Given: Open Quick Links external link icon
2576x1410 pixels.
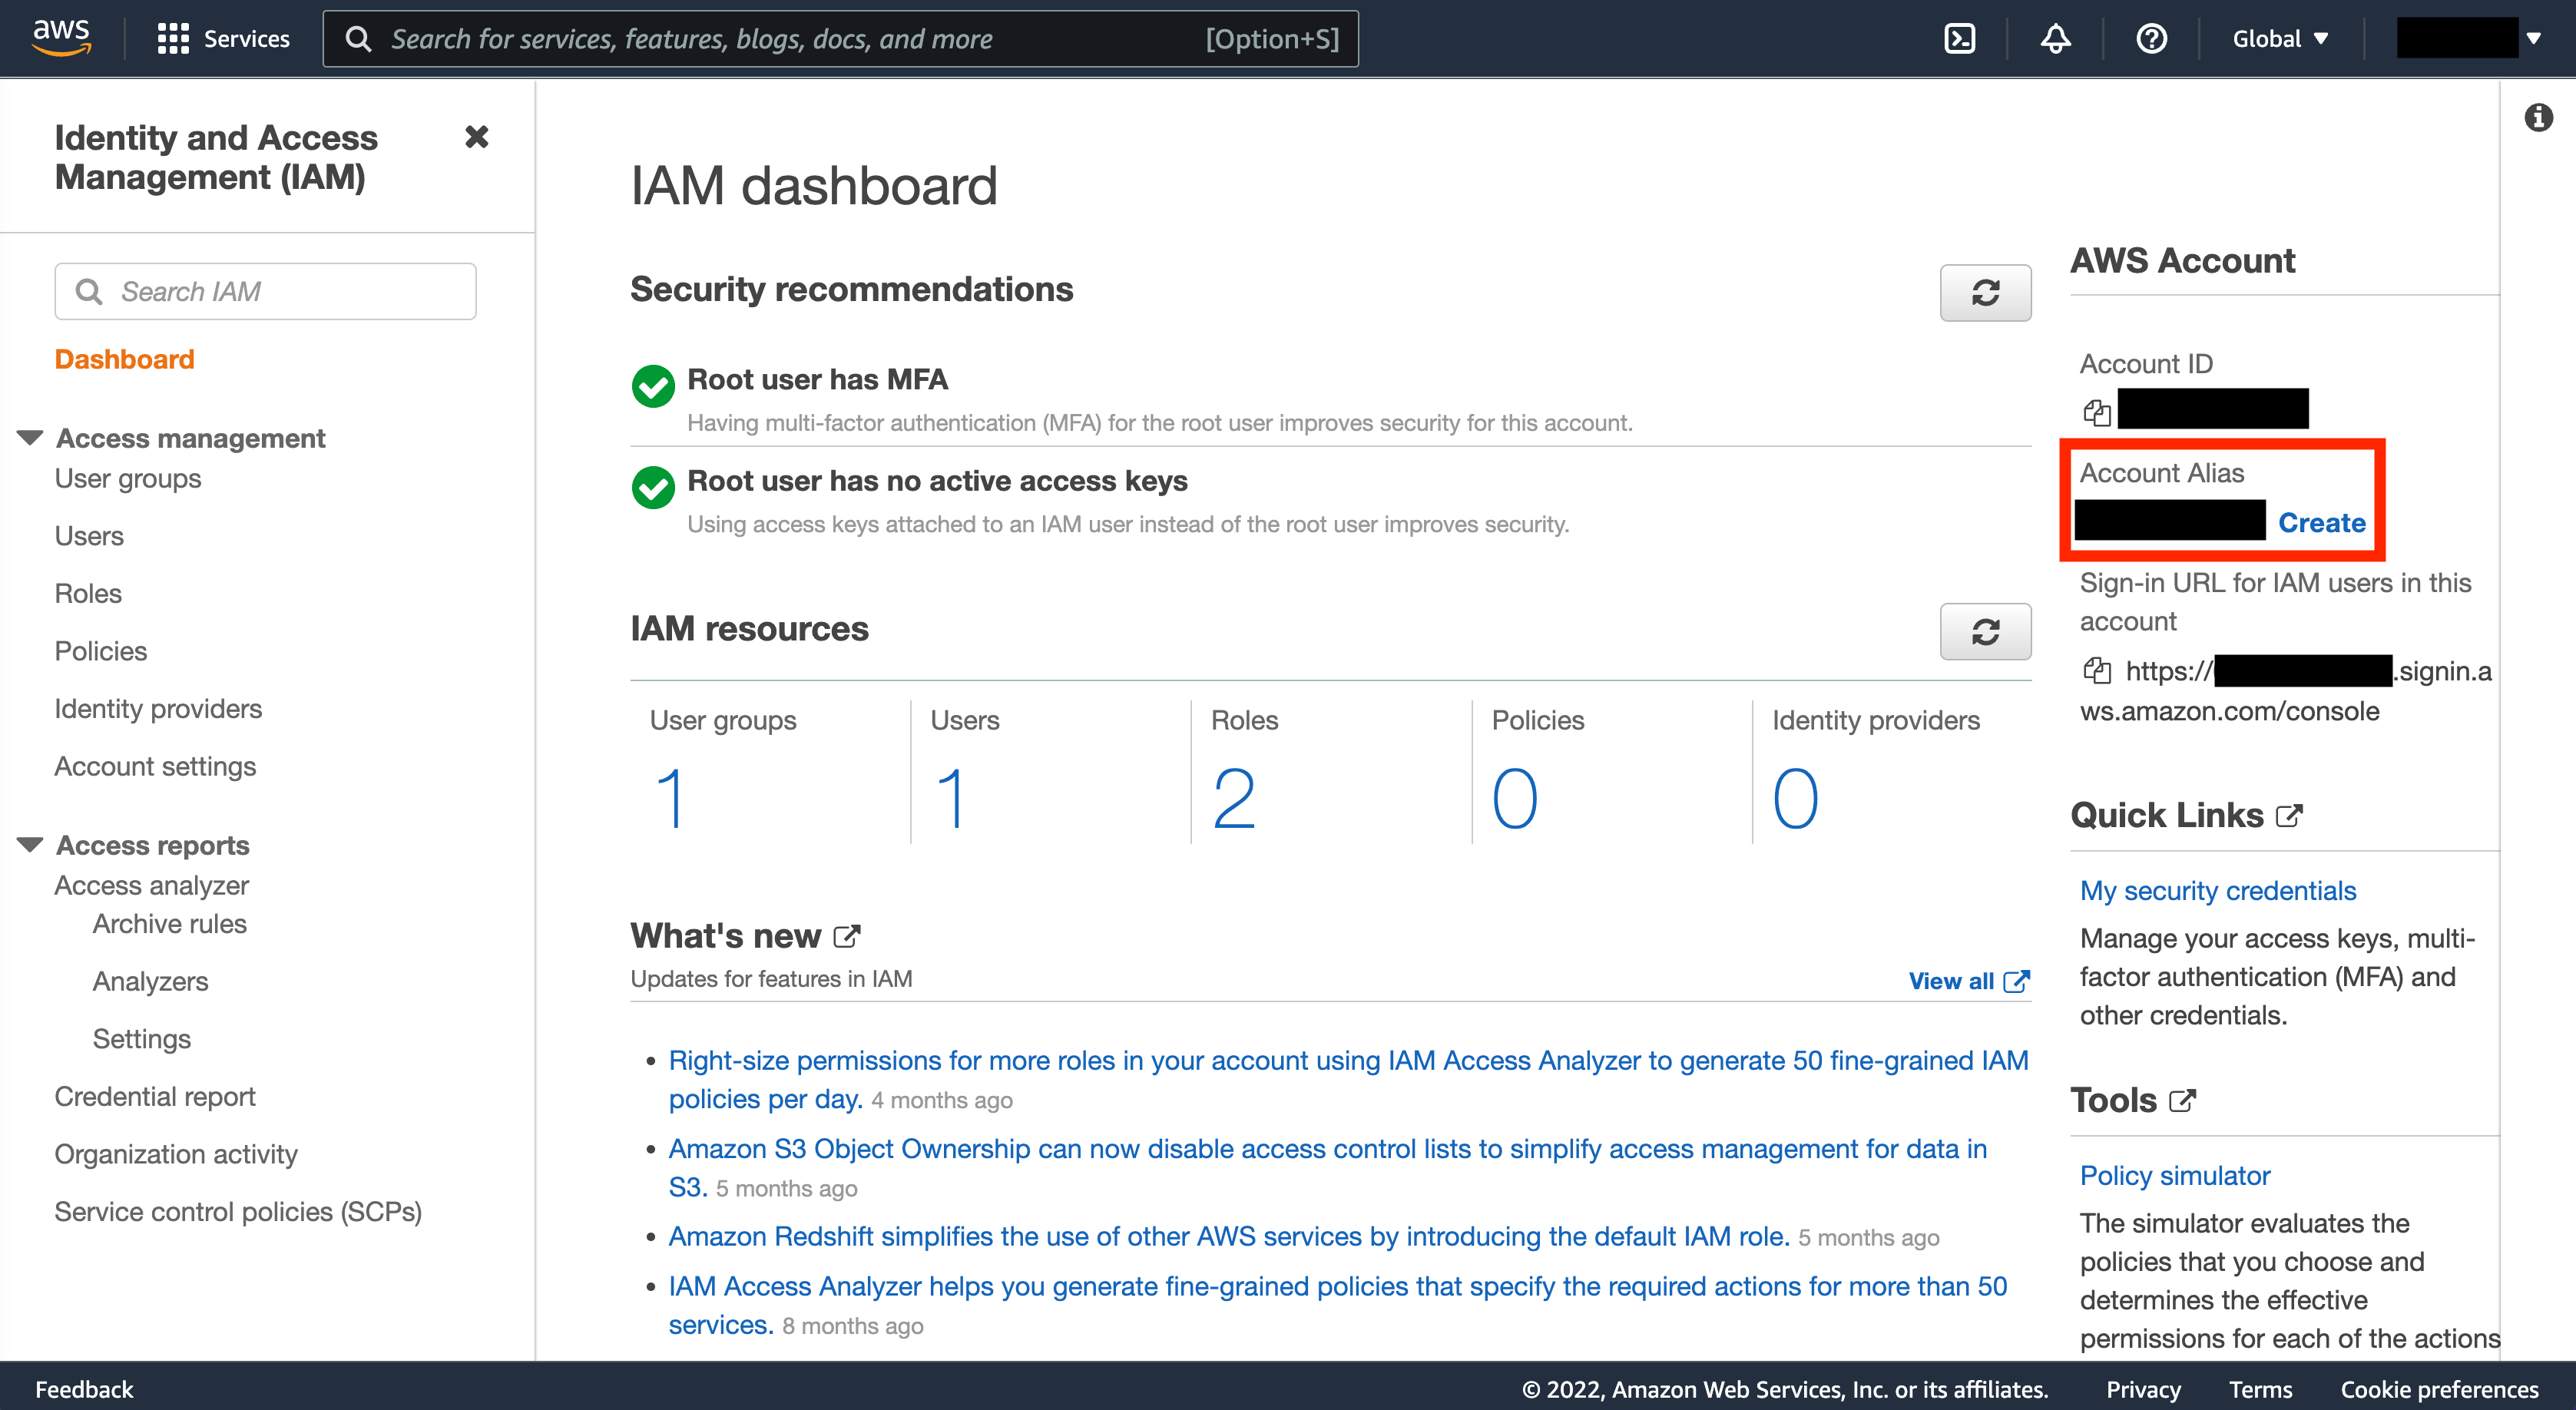Looking at the screenshot, I should pos(2289,816).
